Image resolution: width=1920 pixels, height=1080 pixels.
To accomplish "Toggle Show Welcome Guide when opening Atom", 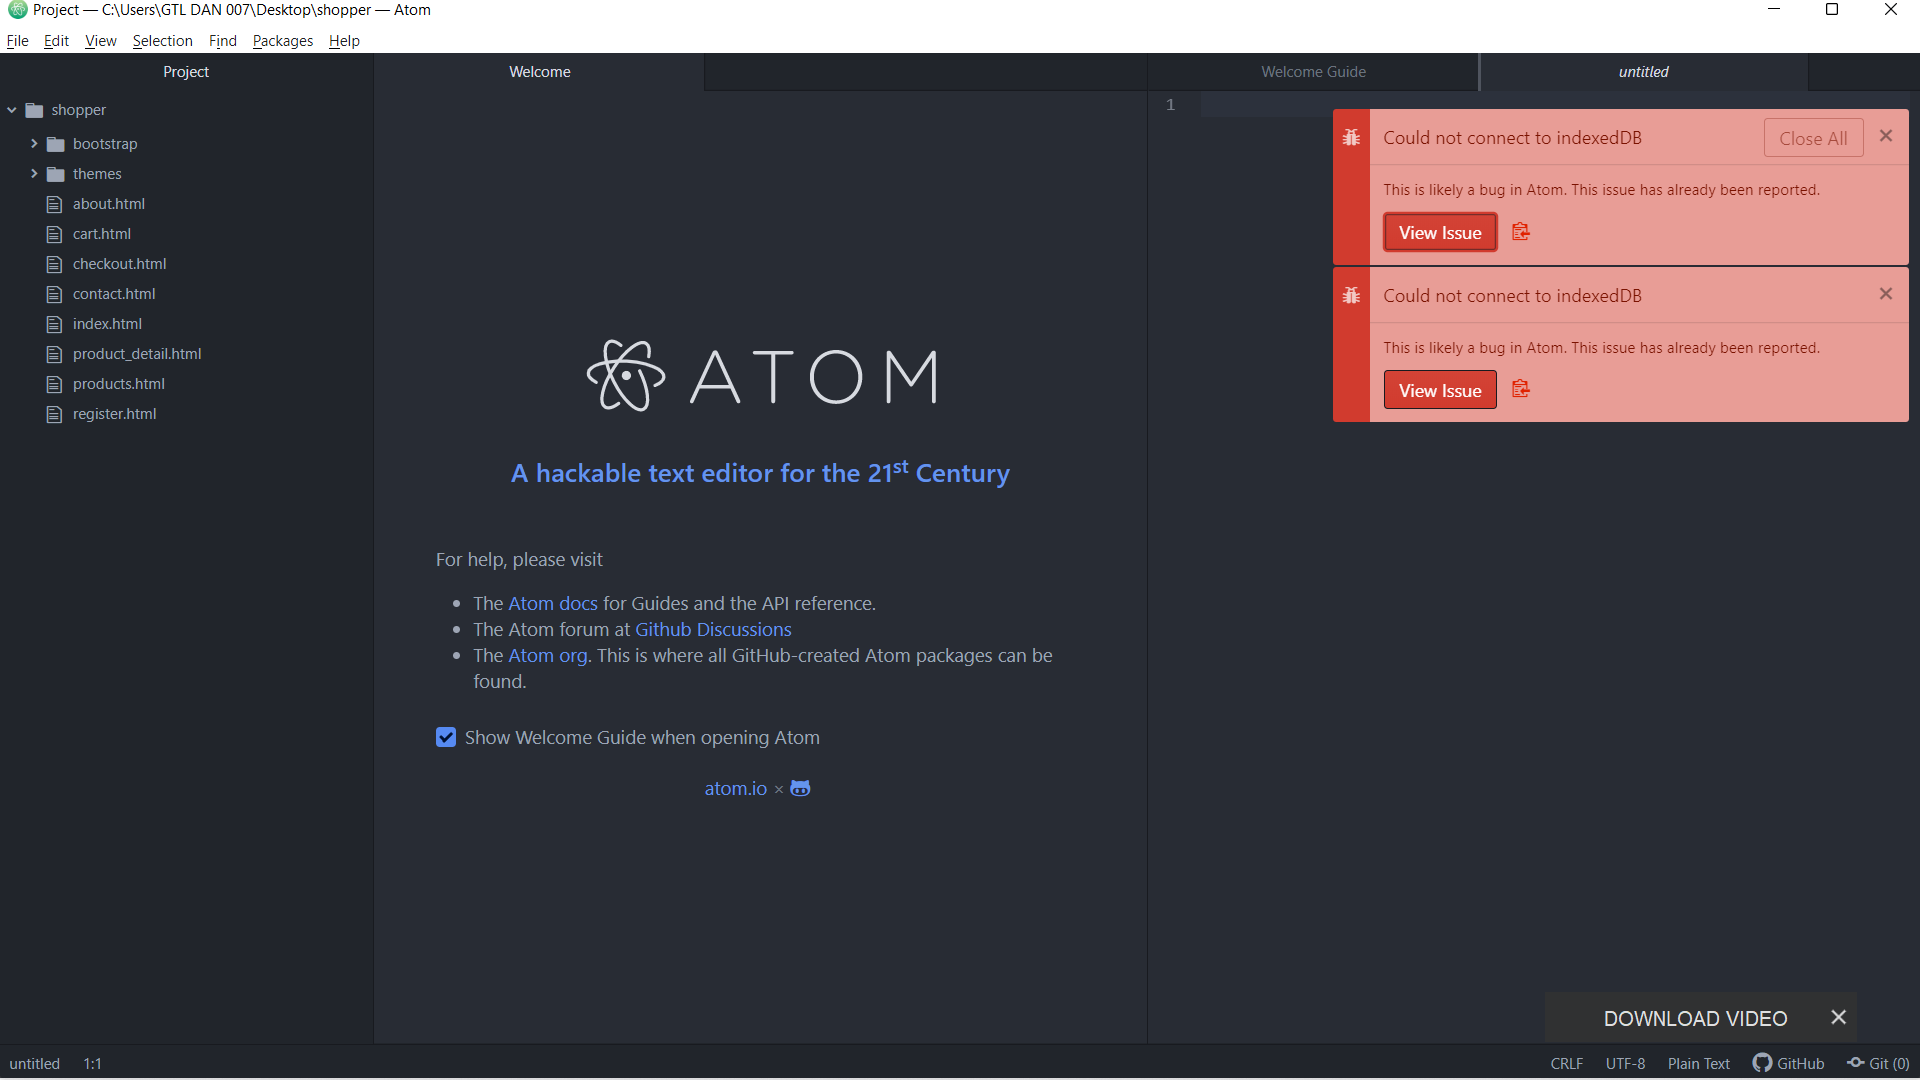I will tap(446, 737).
